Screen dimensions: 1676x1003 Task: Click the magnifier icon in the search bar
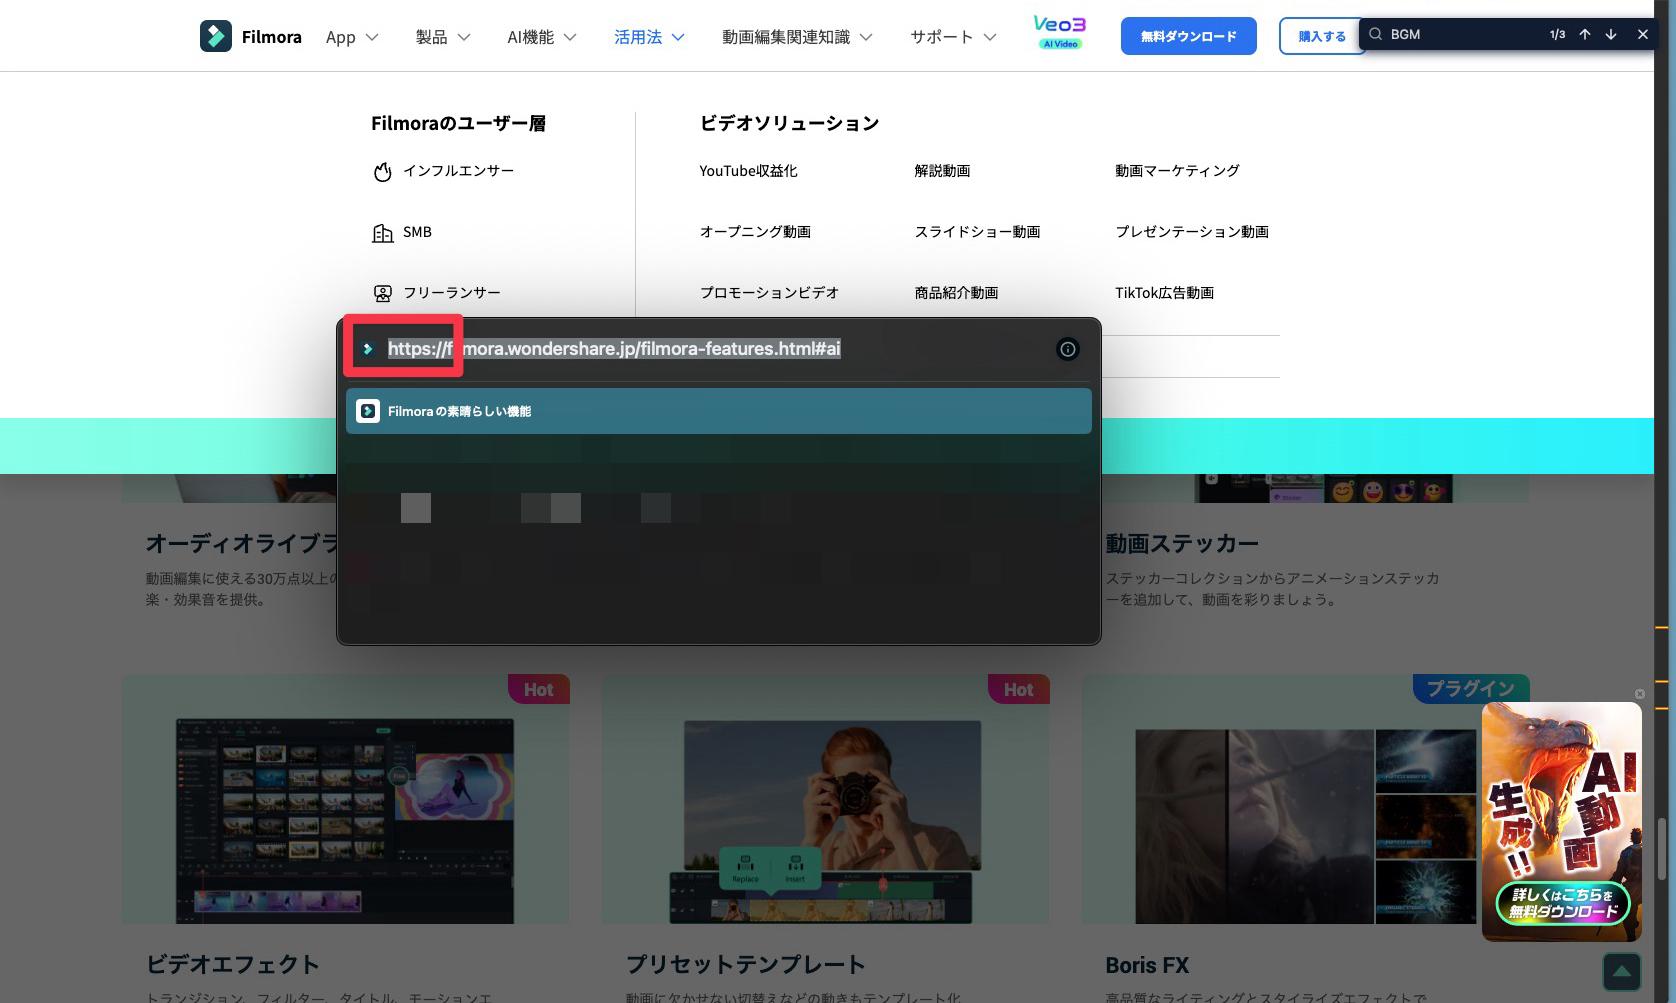coord(1376,34)
